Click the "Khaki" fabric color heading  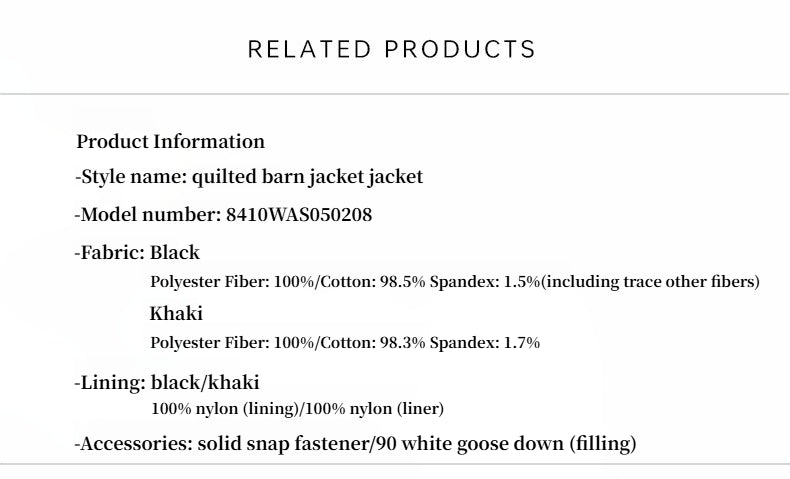176,314
